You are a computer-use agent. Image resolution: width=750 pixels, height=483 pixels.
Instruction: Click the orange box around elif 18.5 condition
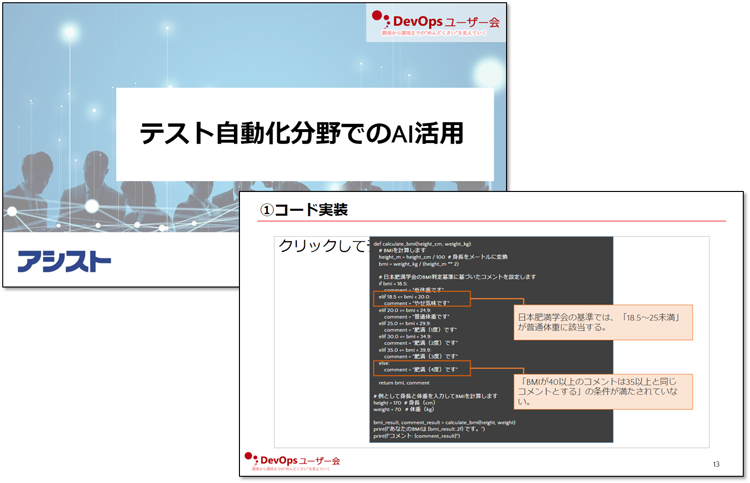pos(420,298)
